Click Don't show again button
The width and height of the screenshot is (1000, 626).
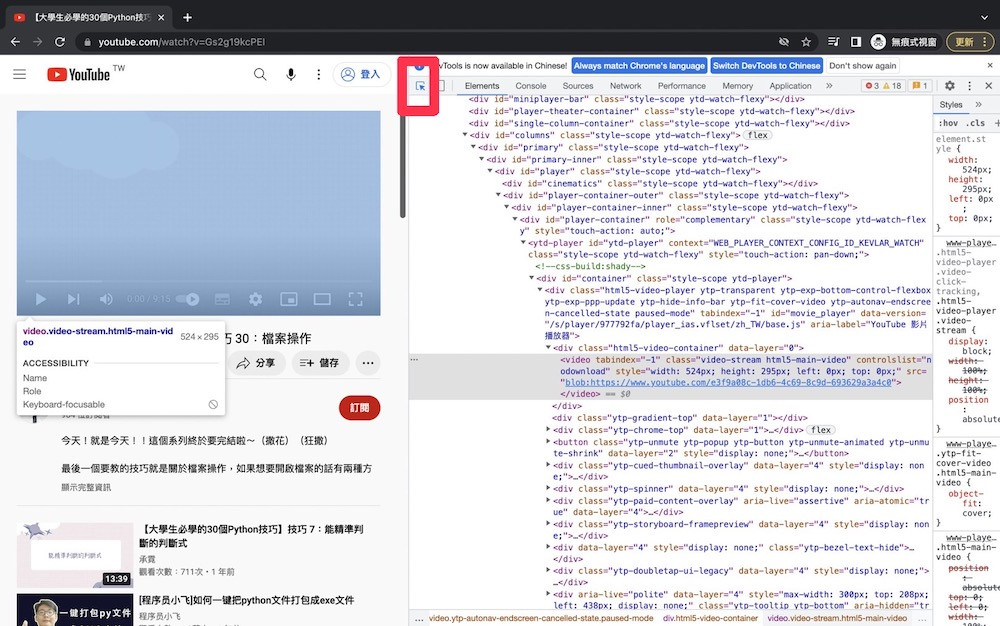click(x=863, y=66)
